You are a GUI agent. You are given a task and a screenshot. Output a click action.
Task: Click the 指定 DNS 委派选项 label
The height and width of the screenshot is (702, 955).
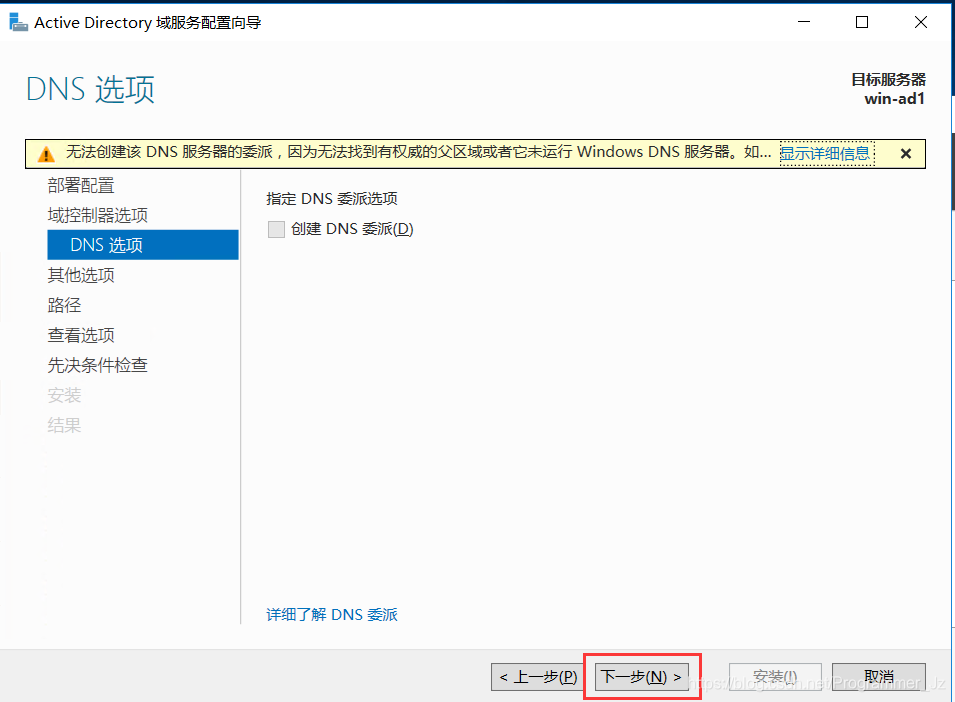click(332, 198)
